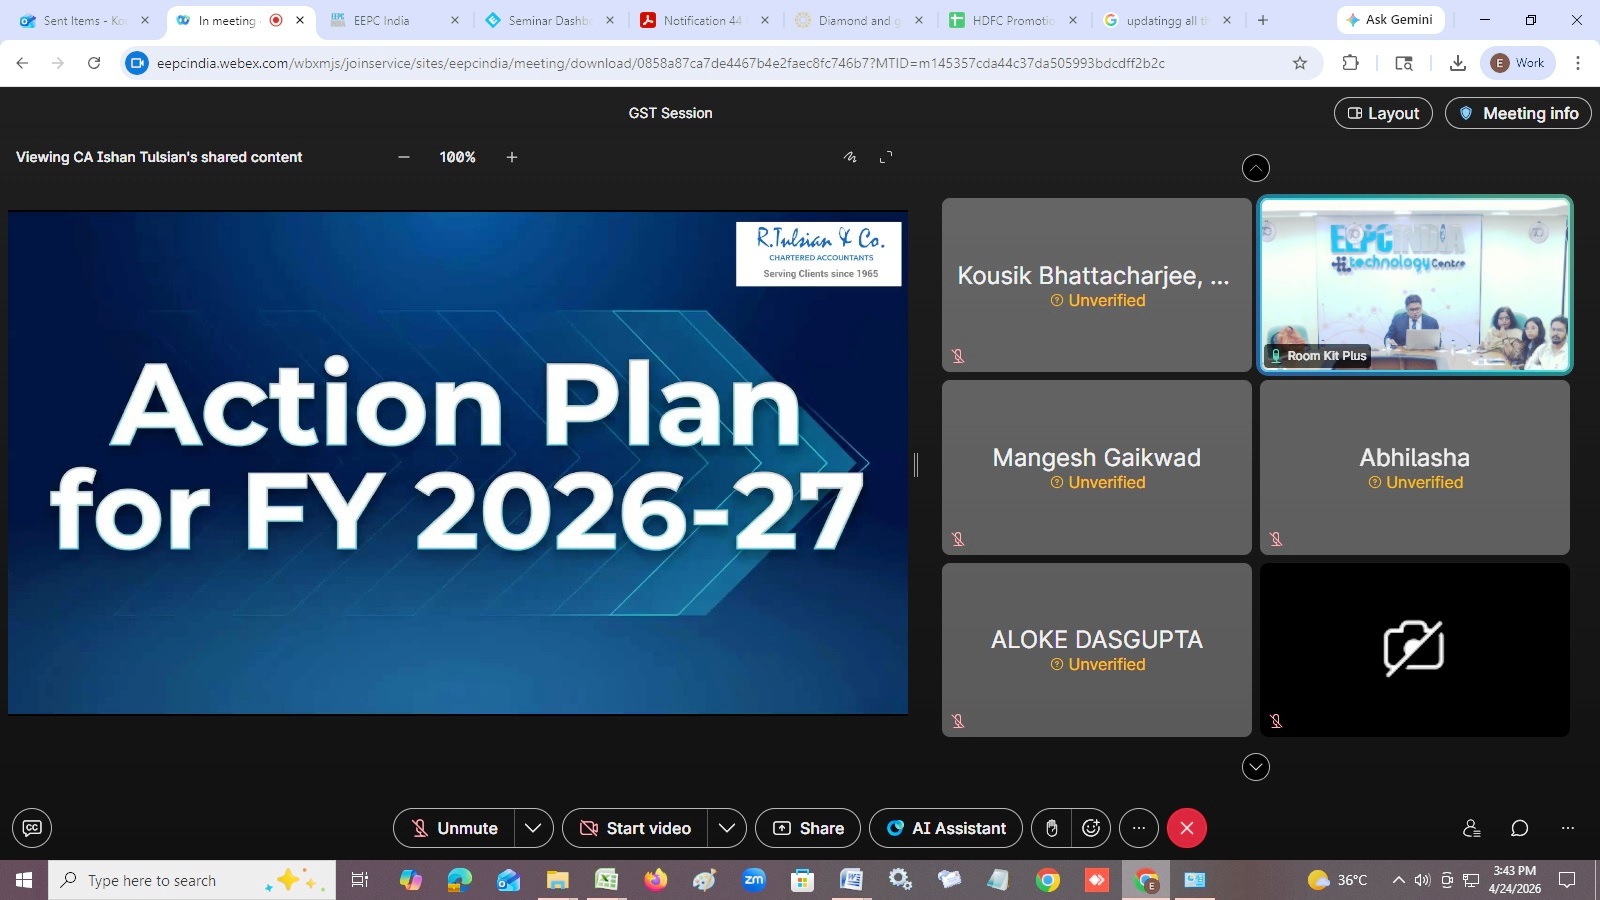
Task: Start video from the camera
Action: (636, 828)
